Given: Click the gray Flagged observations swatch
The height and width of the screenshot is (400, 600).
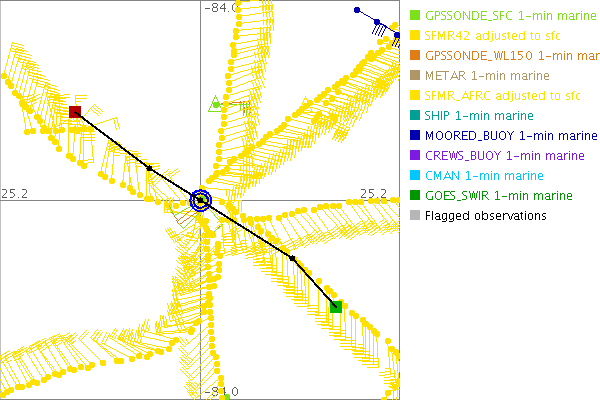Looking at the screenshot, I should 415,216.
